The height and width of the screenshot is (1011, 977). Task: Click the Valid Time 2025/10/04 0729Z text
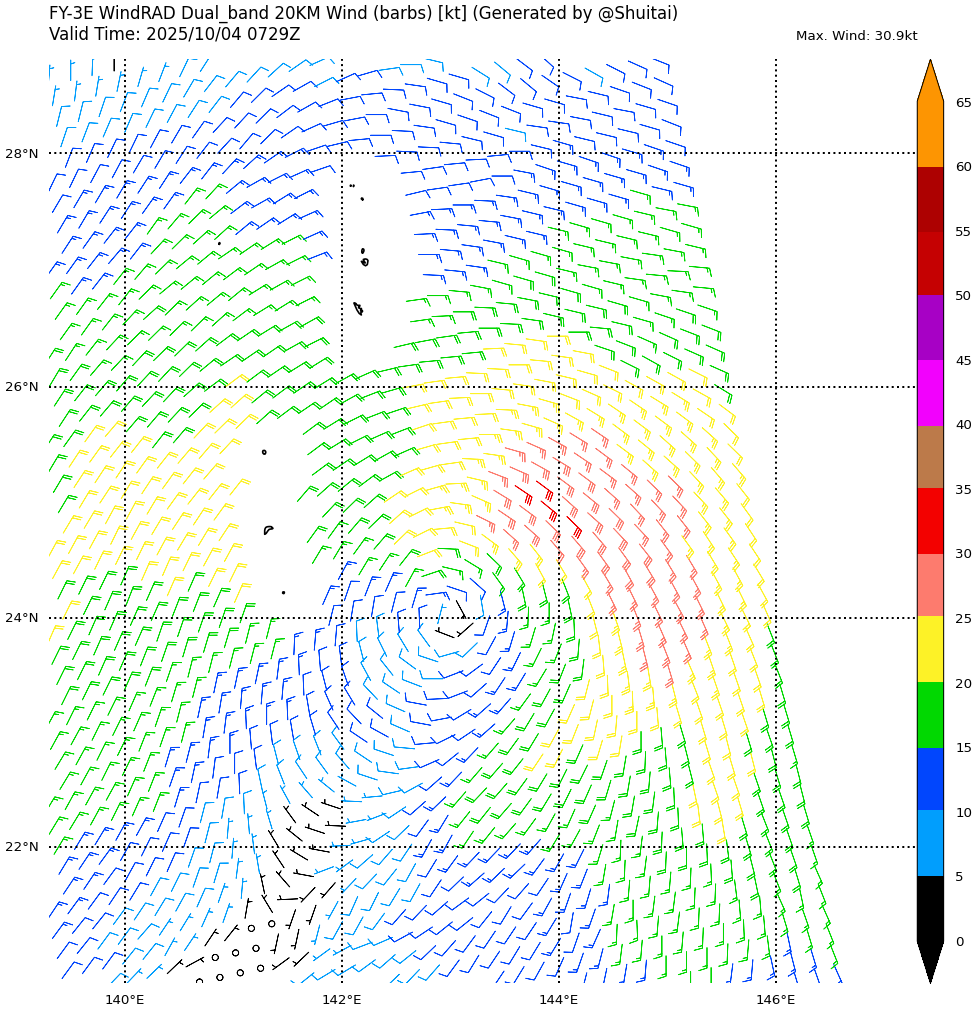(174, 35)
